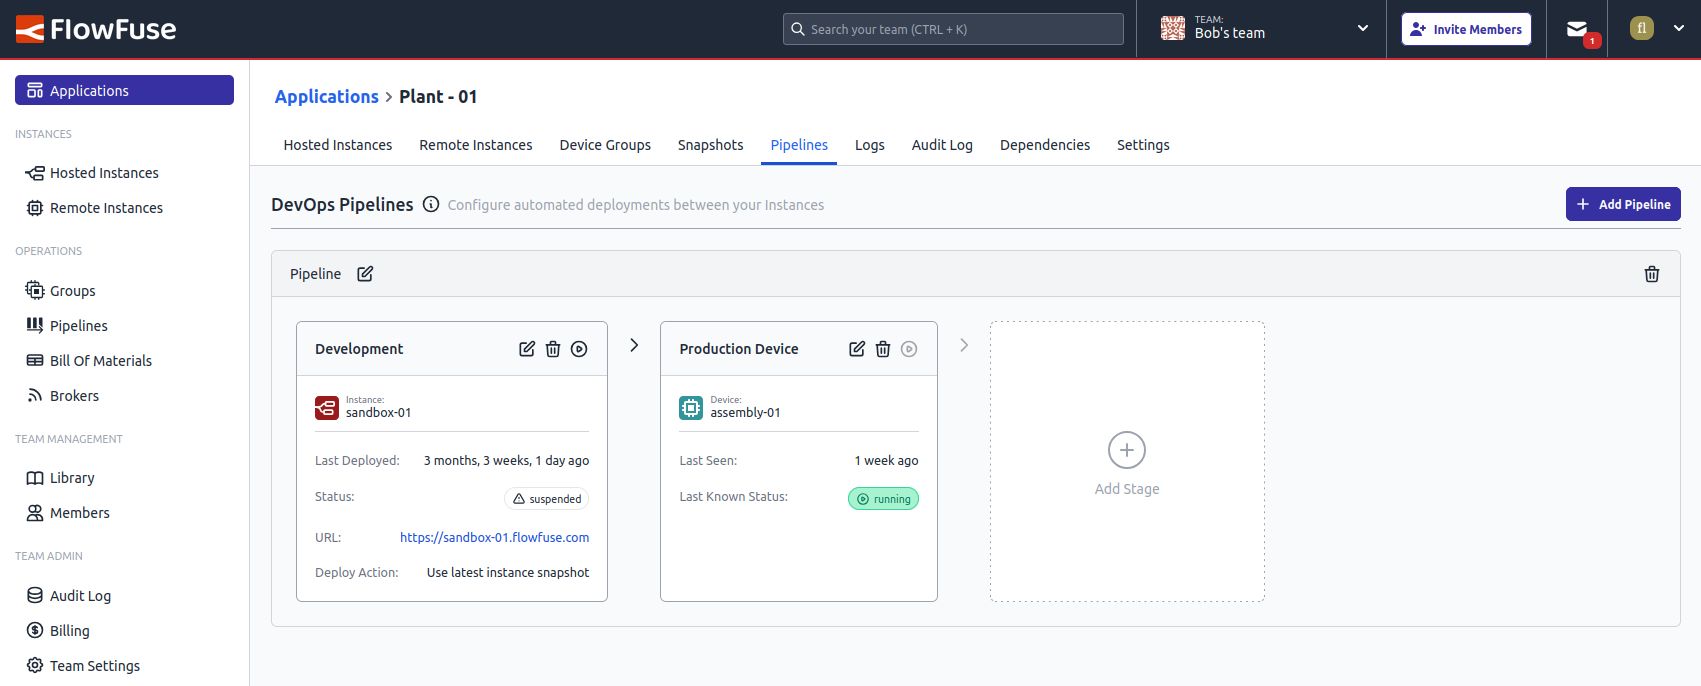Run the Development stage
1701x686 pixels.
[579, 349]
